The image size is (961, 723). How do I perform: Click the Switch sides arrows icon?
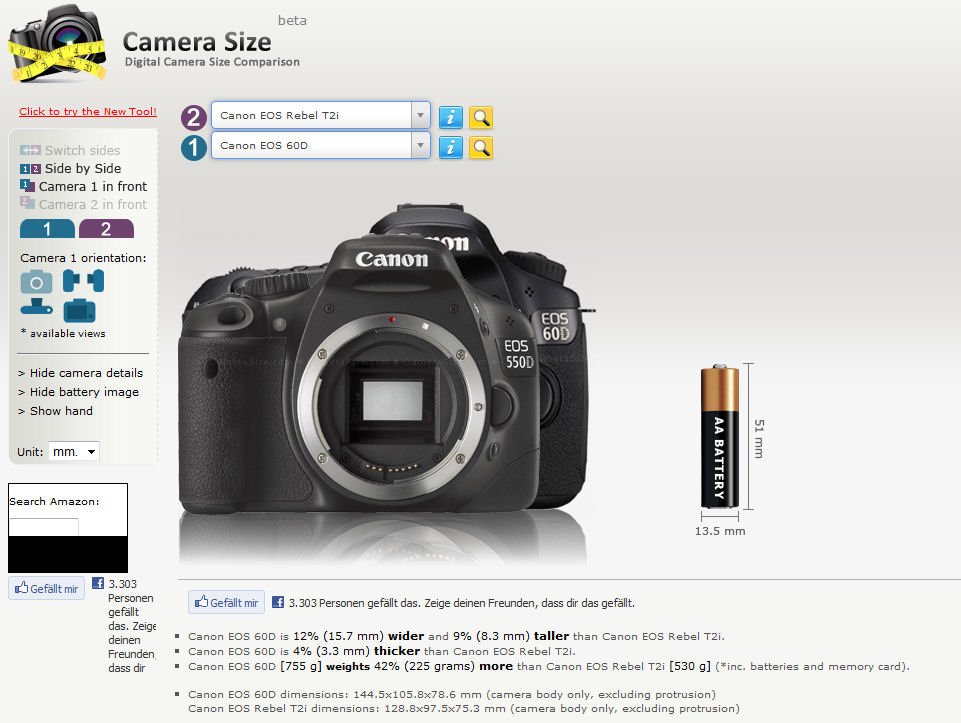click(x=30, y=150)
